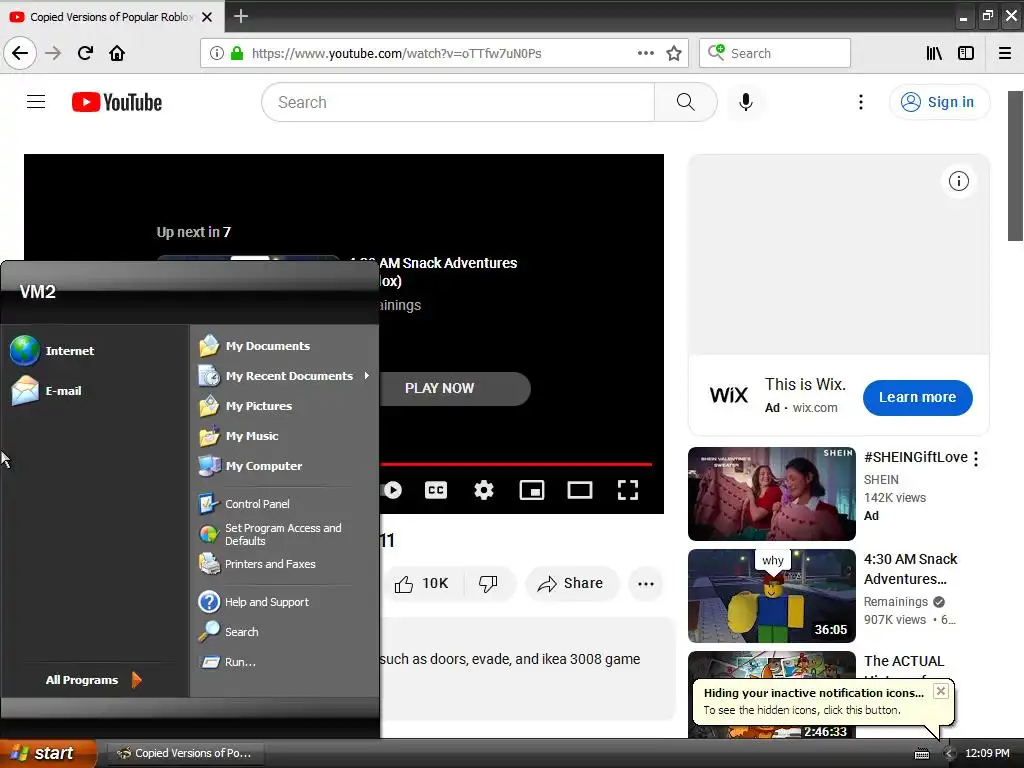Dislike the video

[x=488, y=584]
